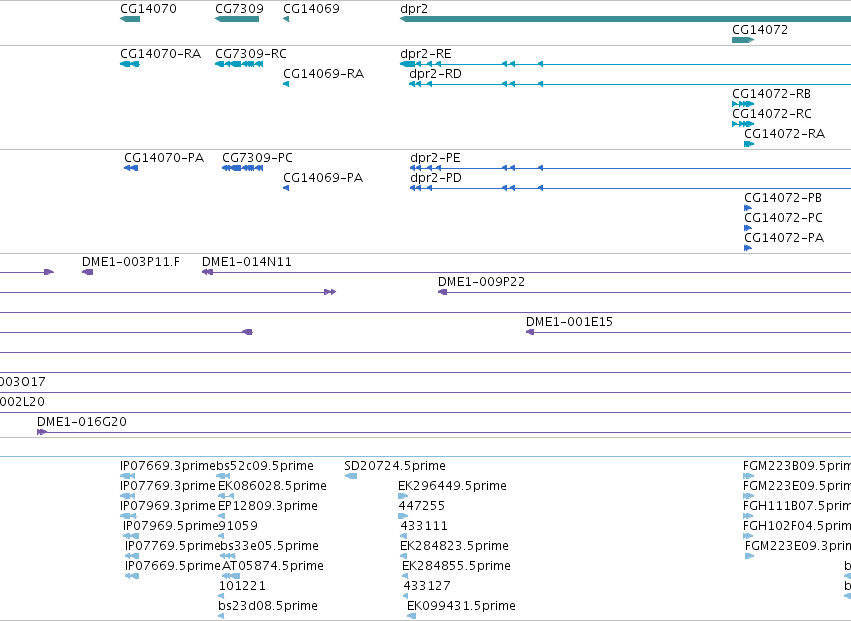The height and width of the screenshot is (621, 851).
Task: Click the blue CG7309-PC coding segment glyph
Action: coord(243,168)
